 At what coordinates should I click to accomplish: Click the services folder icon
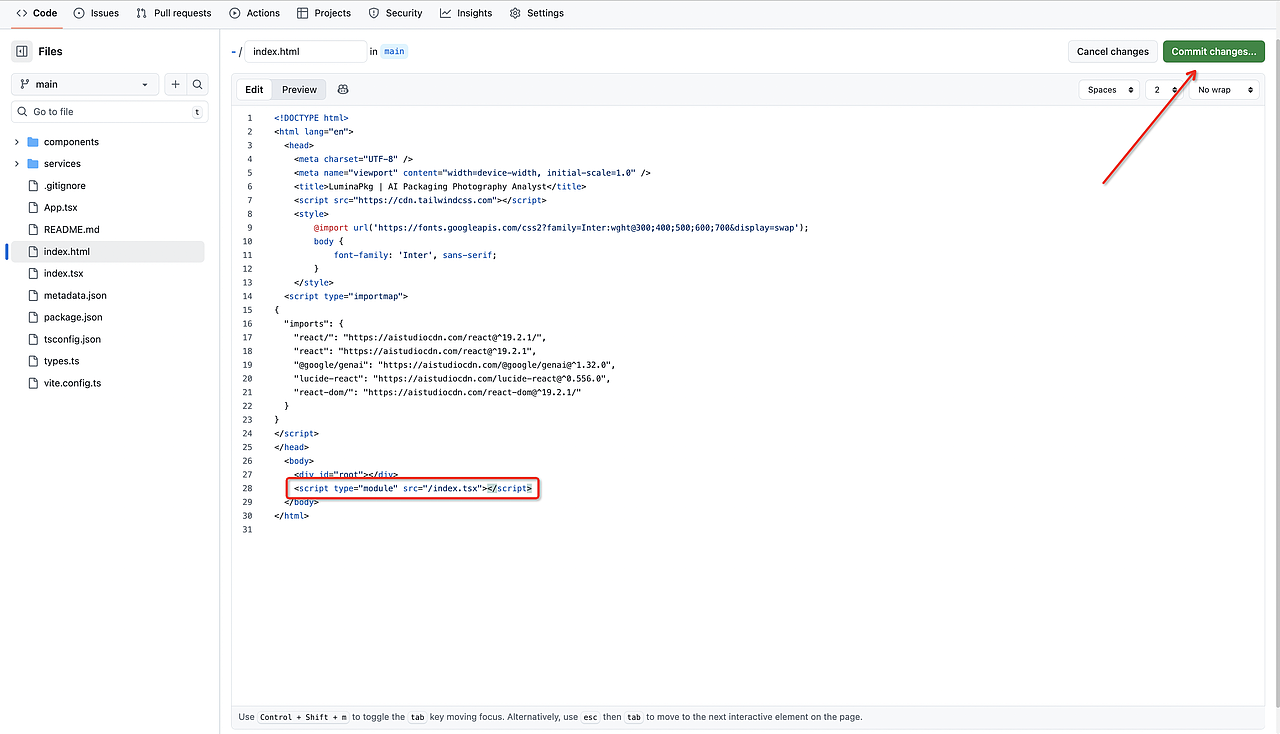click(x=33, y=164)
